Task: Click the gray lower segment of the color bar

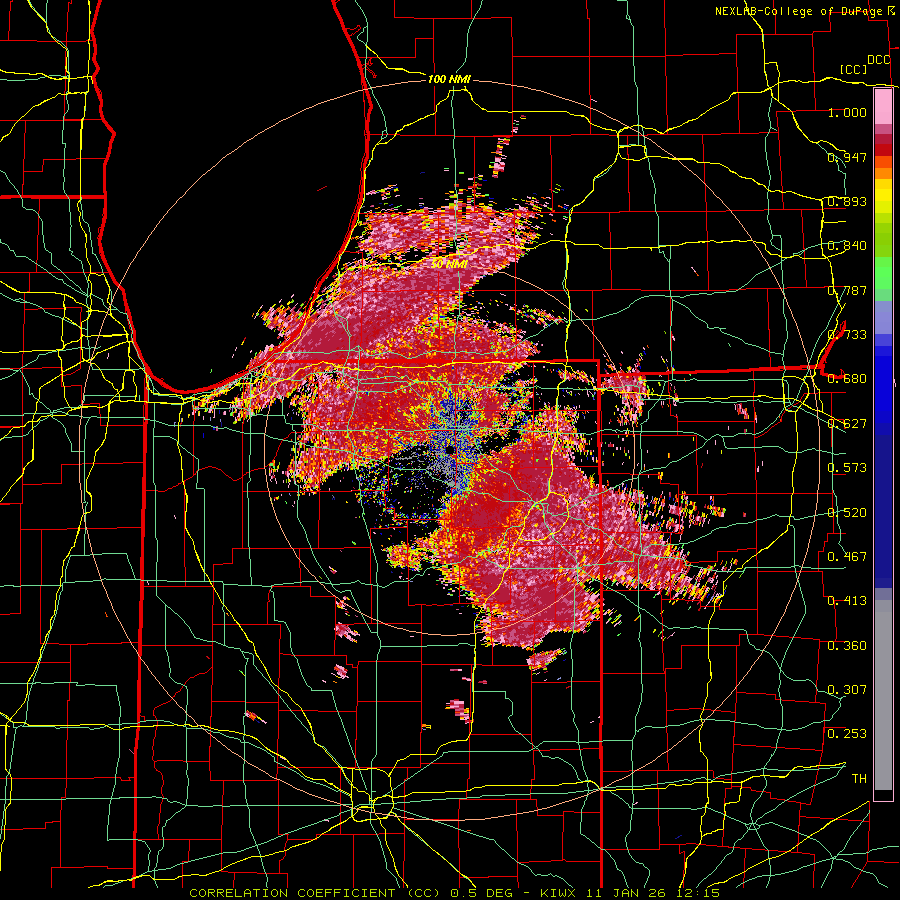Action: pyautogui.click(x=883, y=695)
